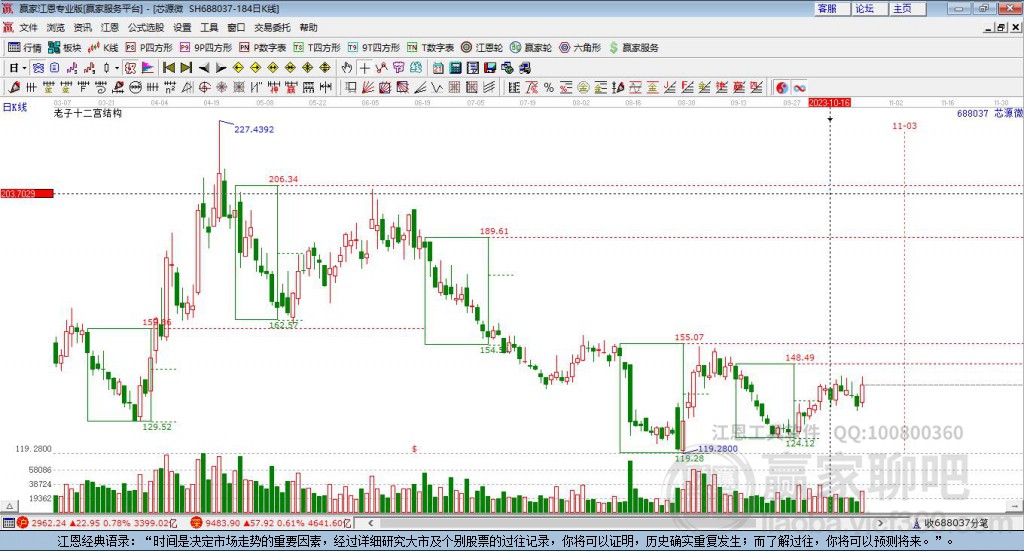Click the grid icon in status bar
Screen dimensions: 1024x551
(8, 523)
